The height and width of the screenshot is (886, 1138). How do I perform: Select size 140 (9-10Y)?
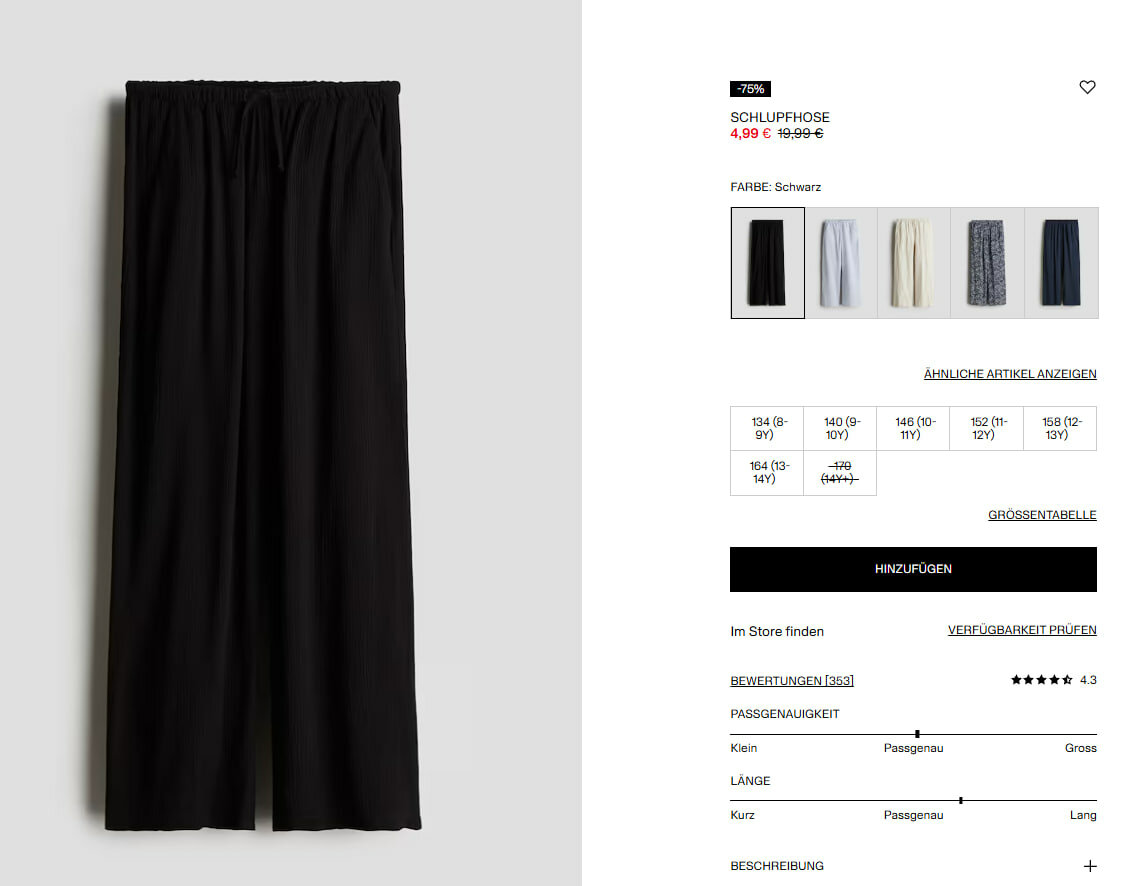840,428
